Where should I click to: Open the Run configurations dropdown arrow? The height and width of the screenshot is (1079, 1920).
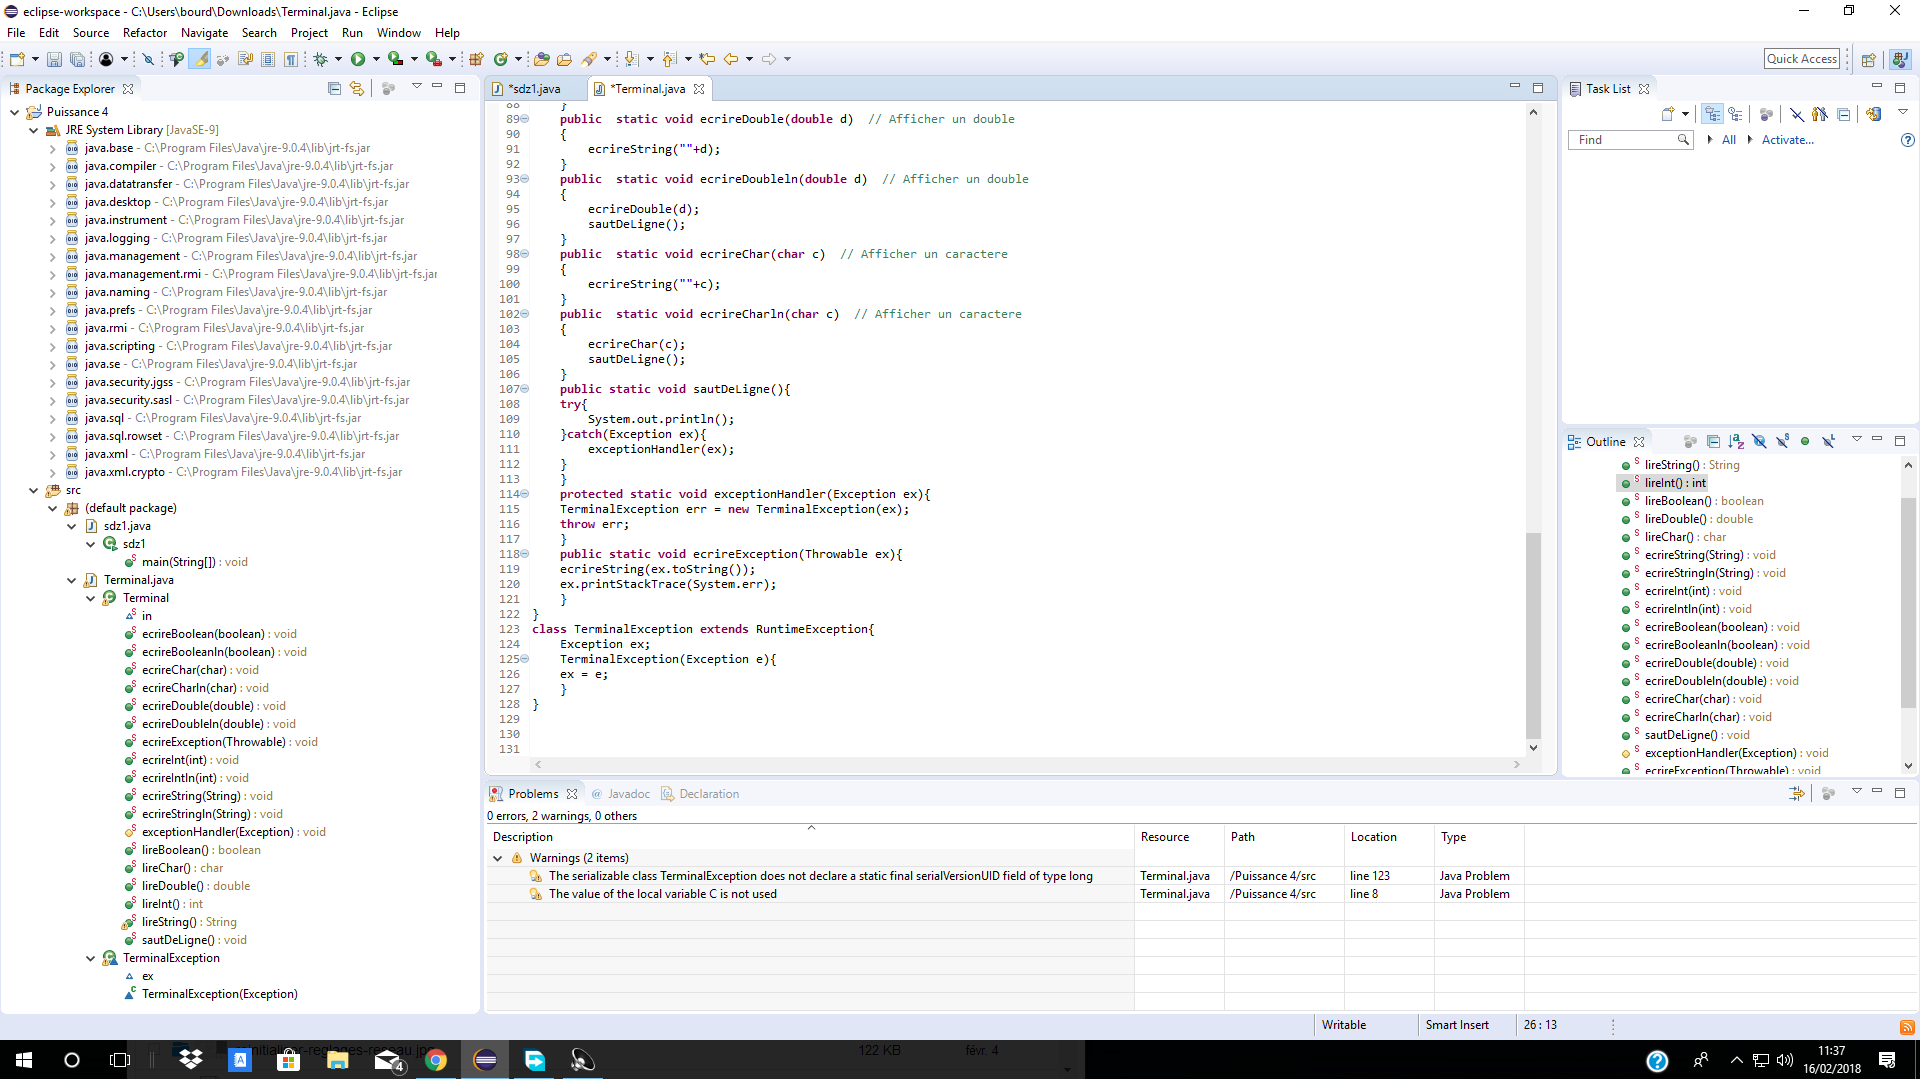click(377, 58)
